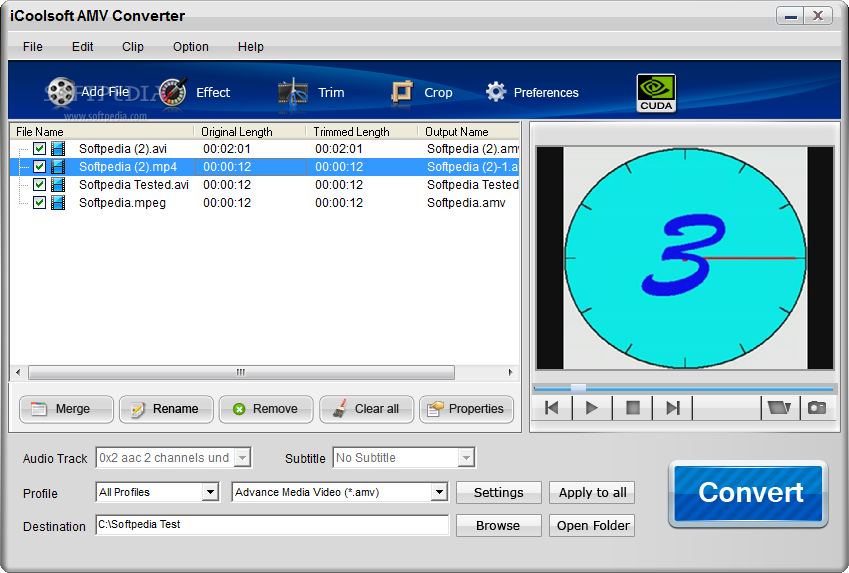Take a snapshot with camera icon
This screenshot has height=573, width=849.
click(x=817, y=408)
